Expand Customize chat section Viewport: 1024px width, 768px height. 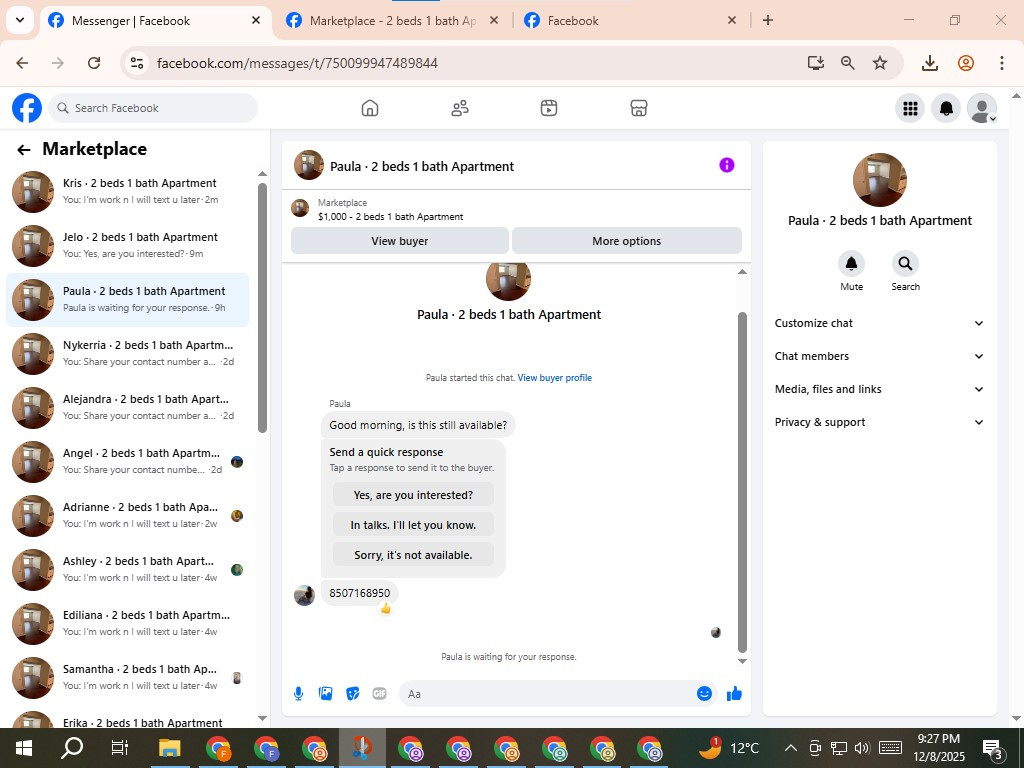[x=879, y=323]
